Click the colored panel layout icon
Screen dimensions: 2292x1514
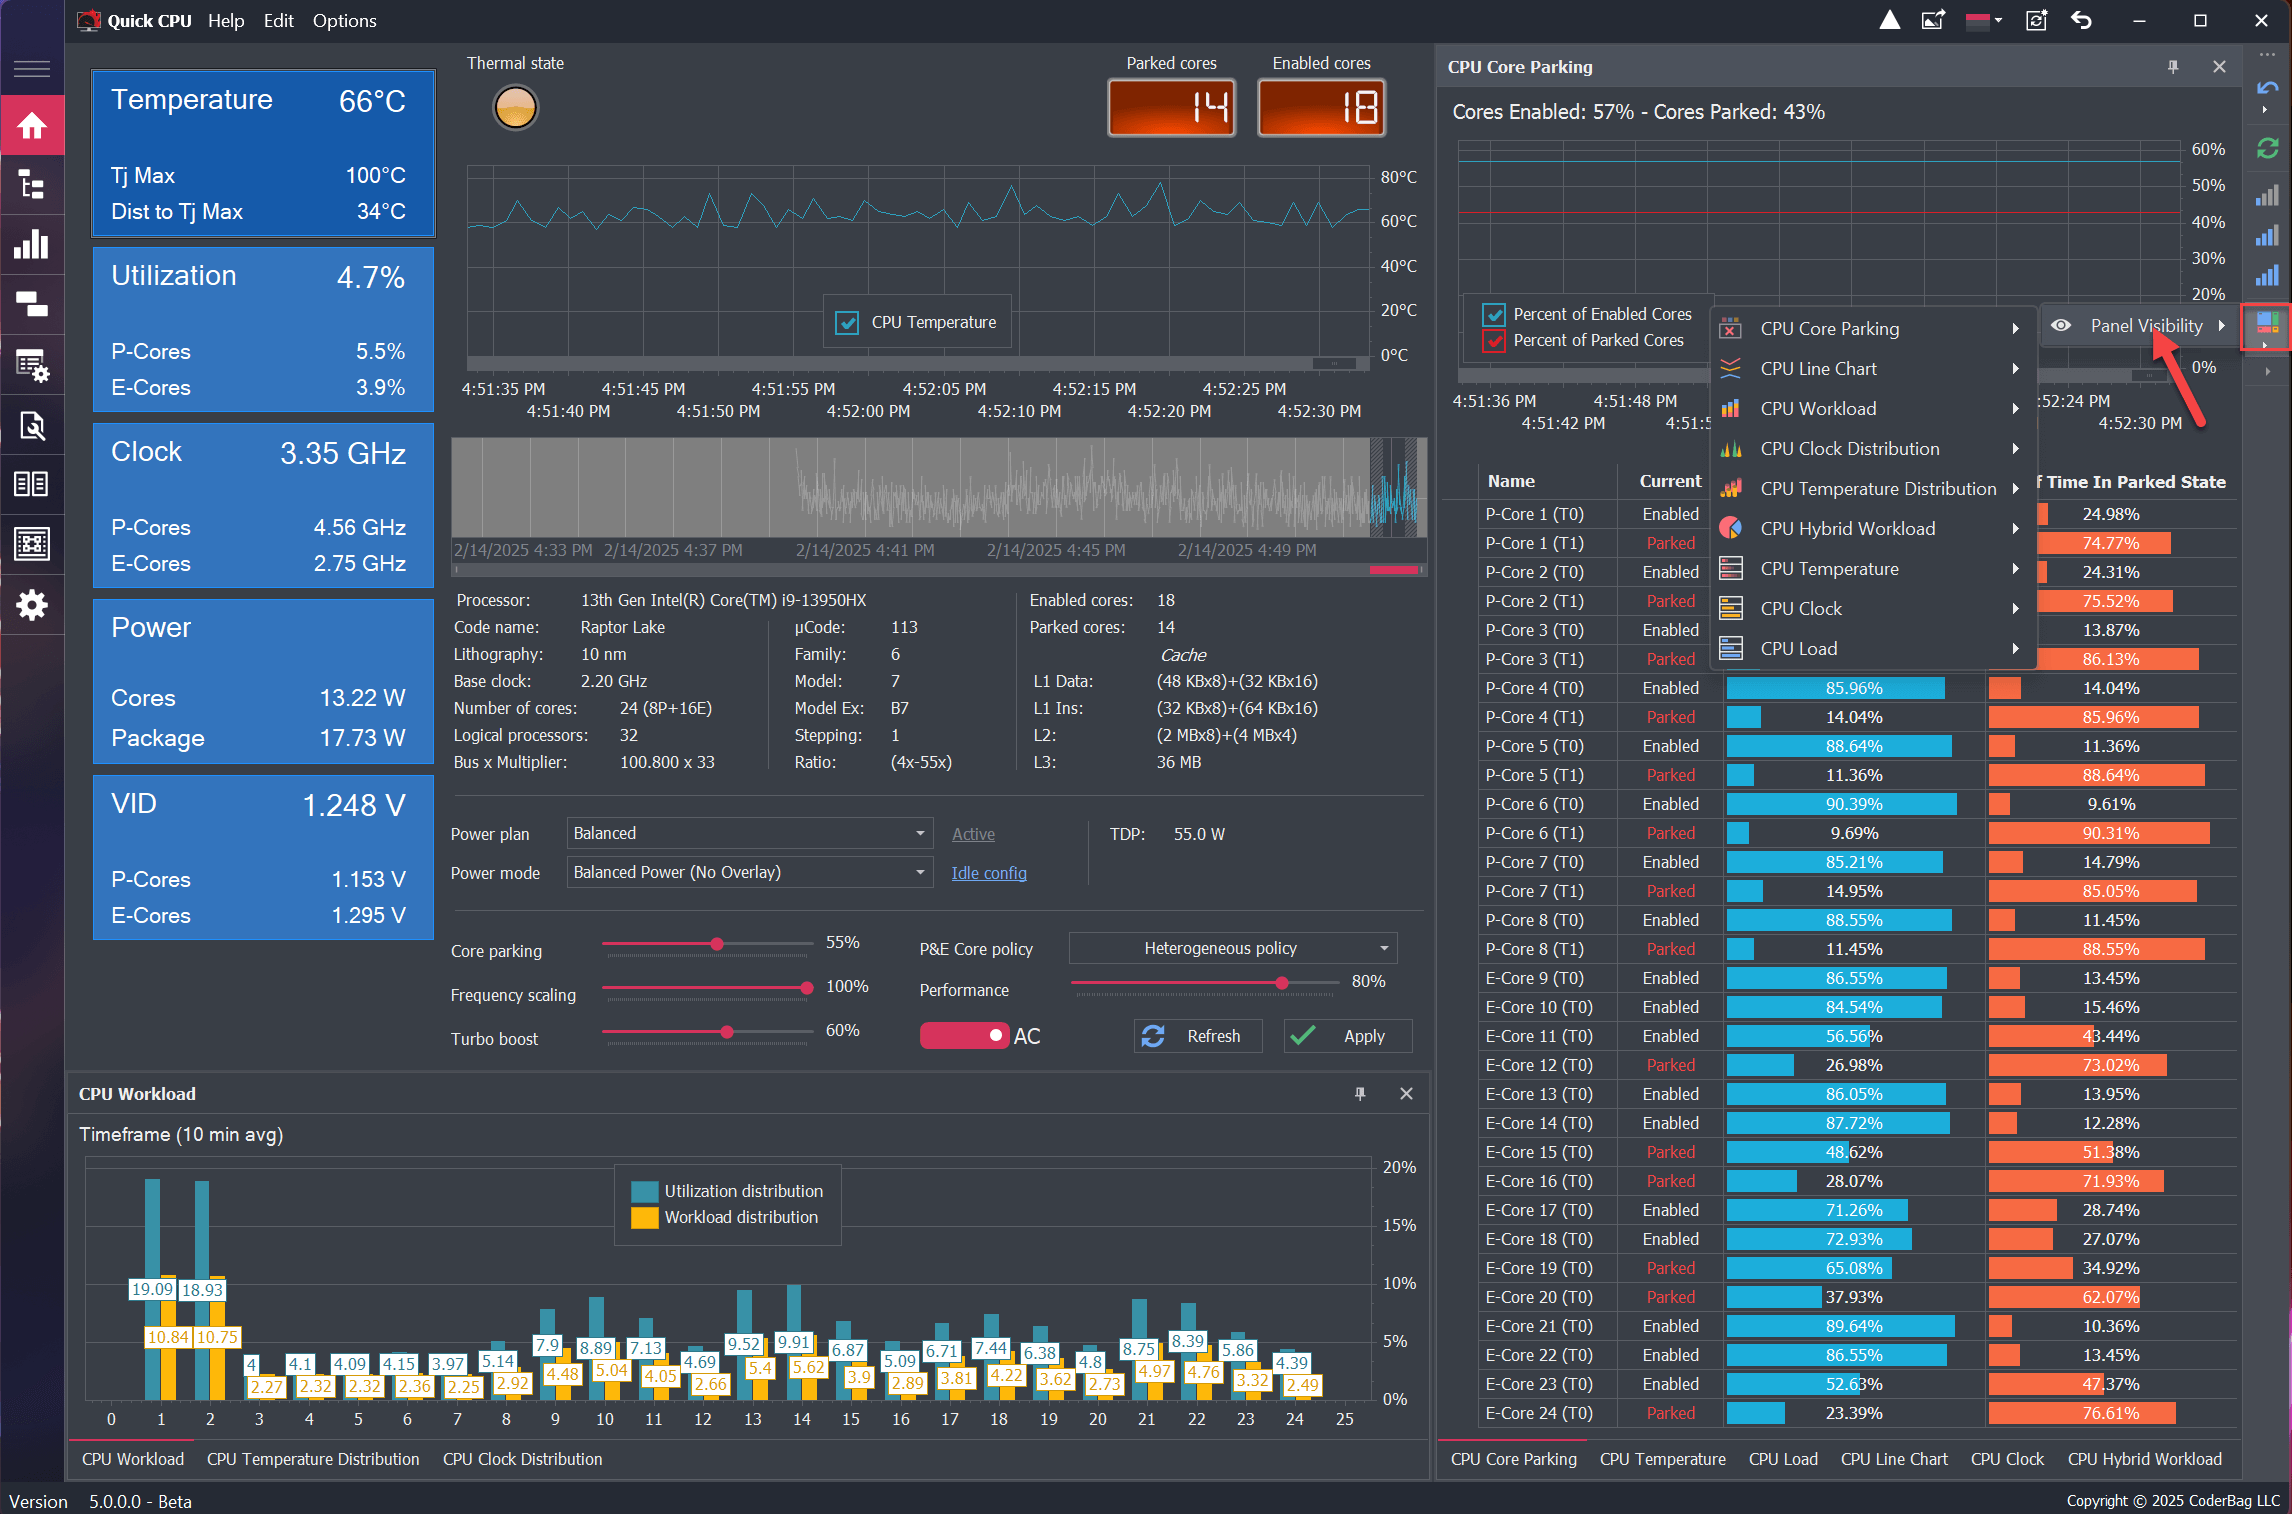pyautogui.click(x=2268, y=323)
